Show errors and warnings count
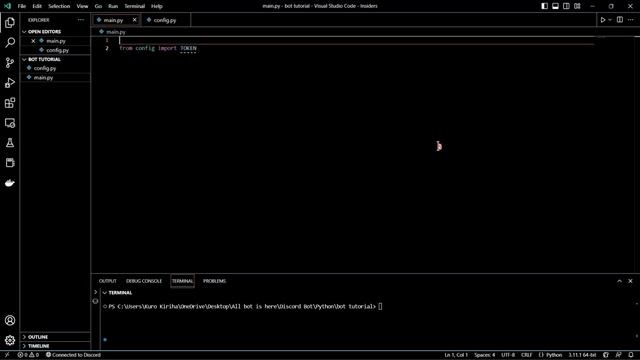This screenshot has height=360, width=640. (x=28, y=355)
